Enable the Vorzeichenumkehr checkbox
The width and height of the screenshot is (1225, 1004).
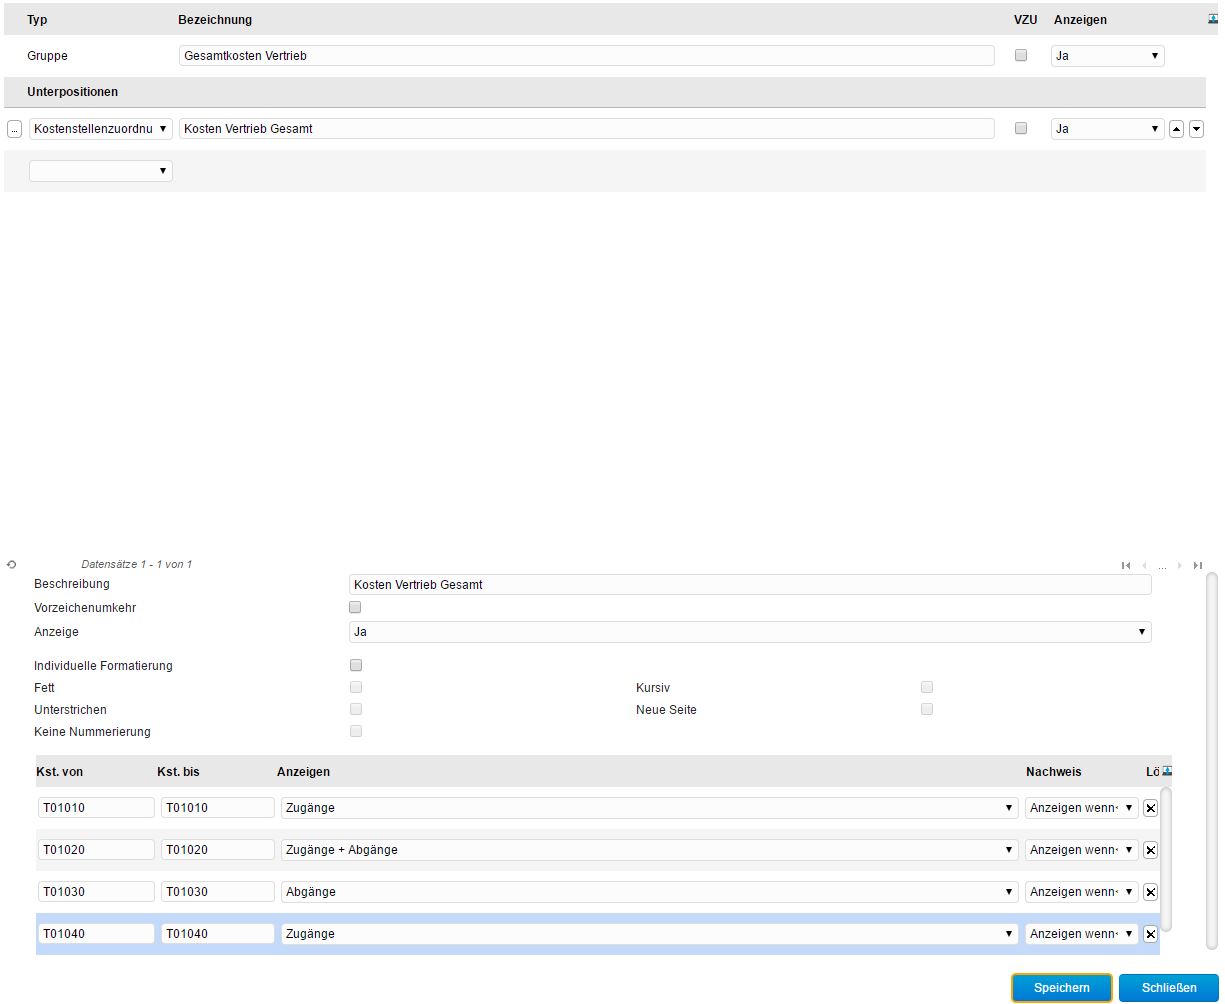tap(355, 607)
